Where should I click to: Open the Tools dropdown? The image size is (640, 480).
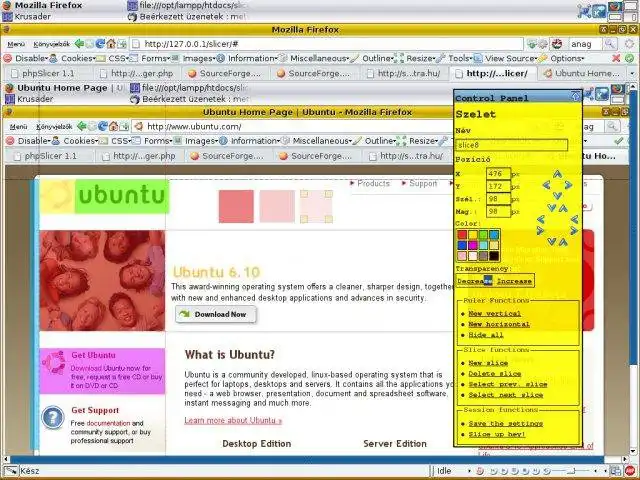point(455,58)
